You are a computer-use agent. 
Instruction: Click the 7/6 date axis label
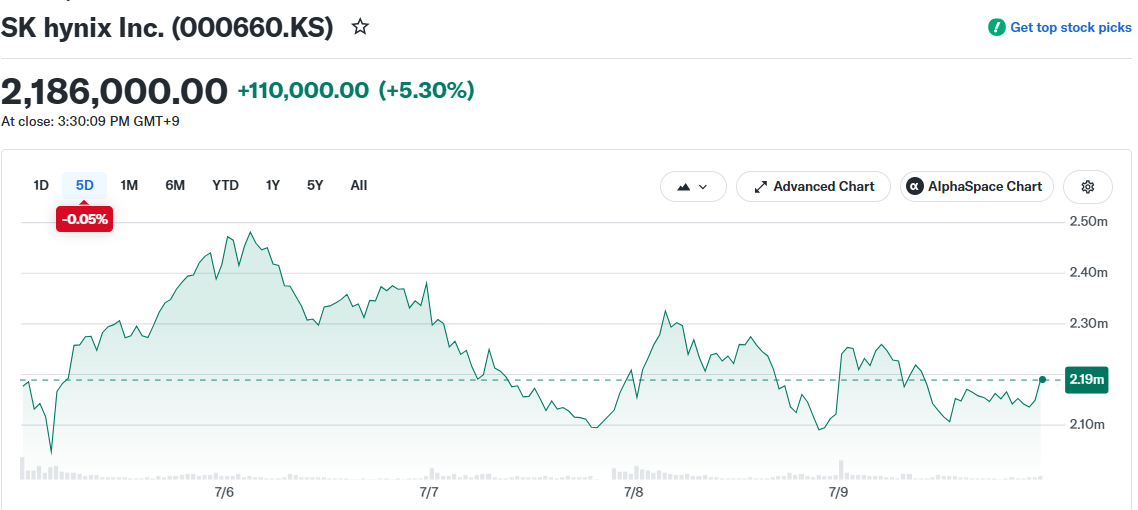point(224,493)
